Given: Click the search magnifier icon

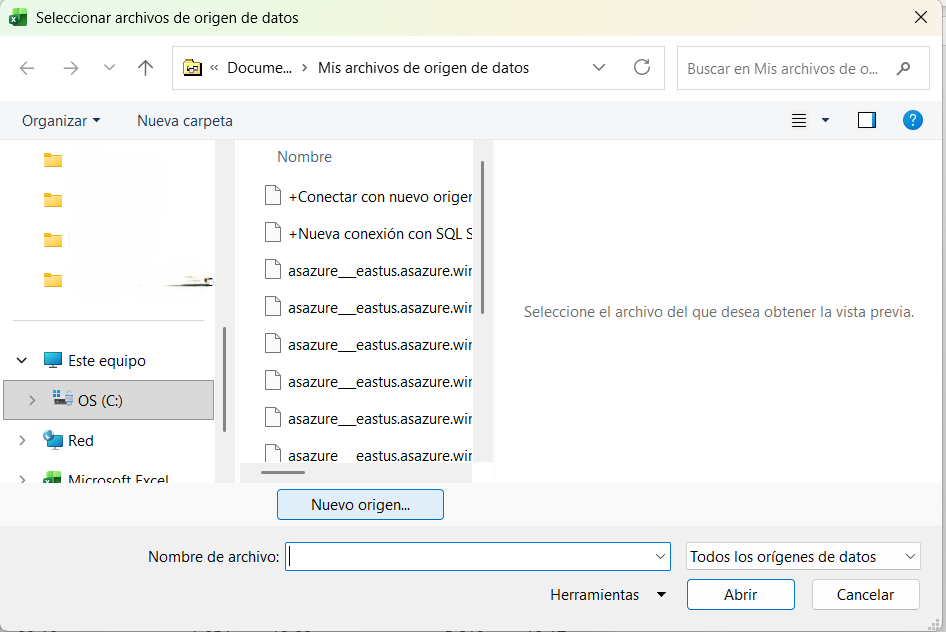Looking at the screenshot, I should [904, 69].
